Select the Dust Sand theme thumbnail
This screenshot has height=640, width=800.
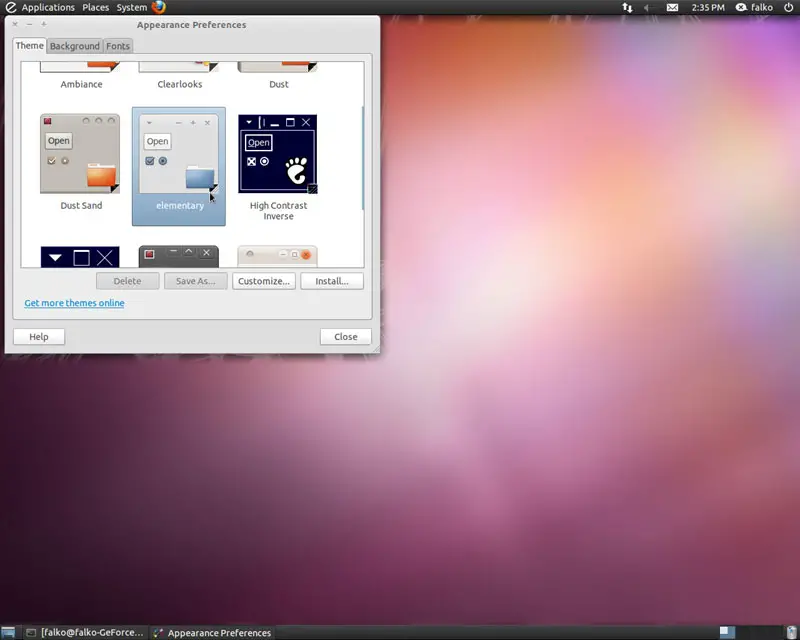pos(80,154)
